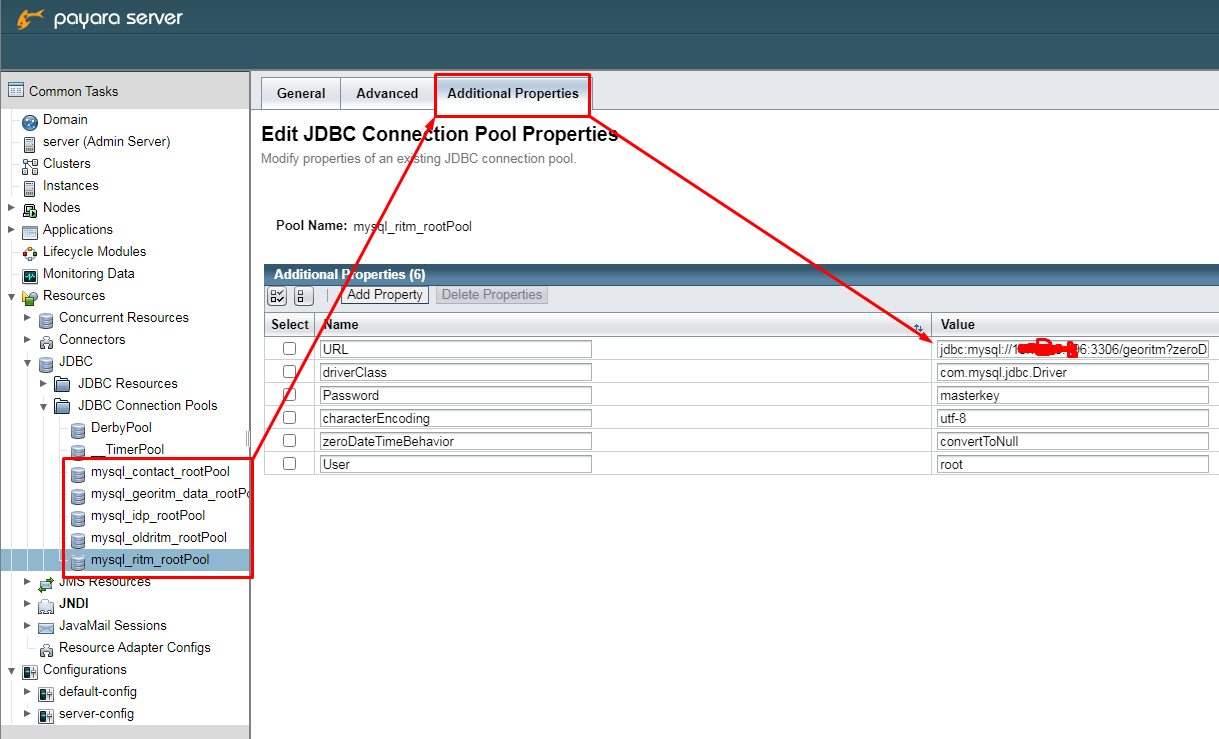This screenshot has width=1219, height=739.
Task: Open the General tab
Action: [301, 93]
